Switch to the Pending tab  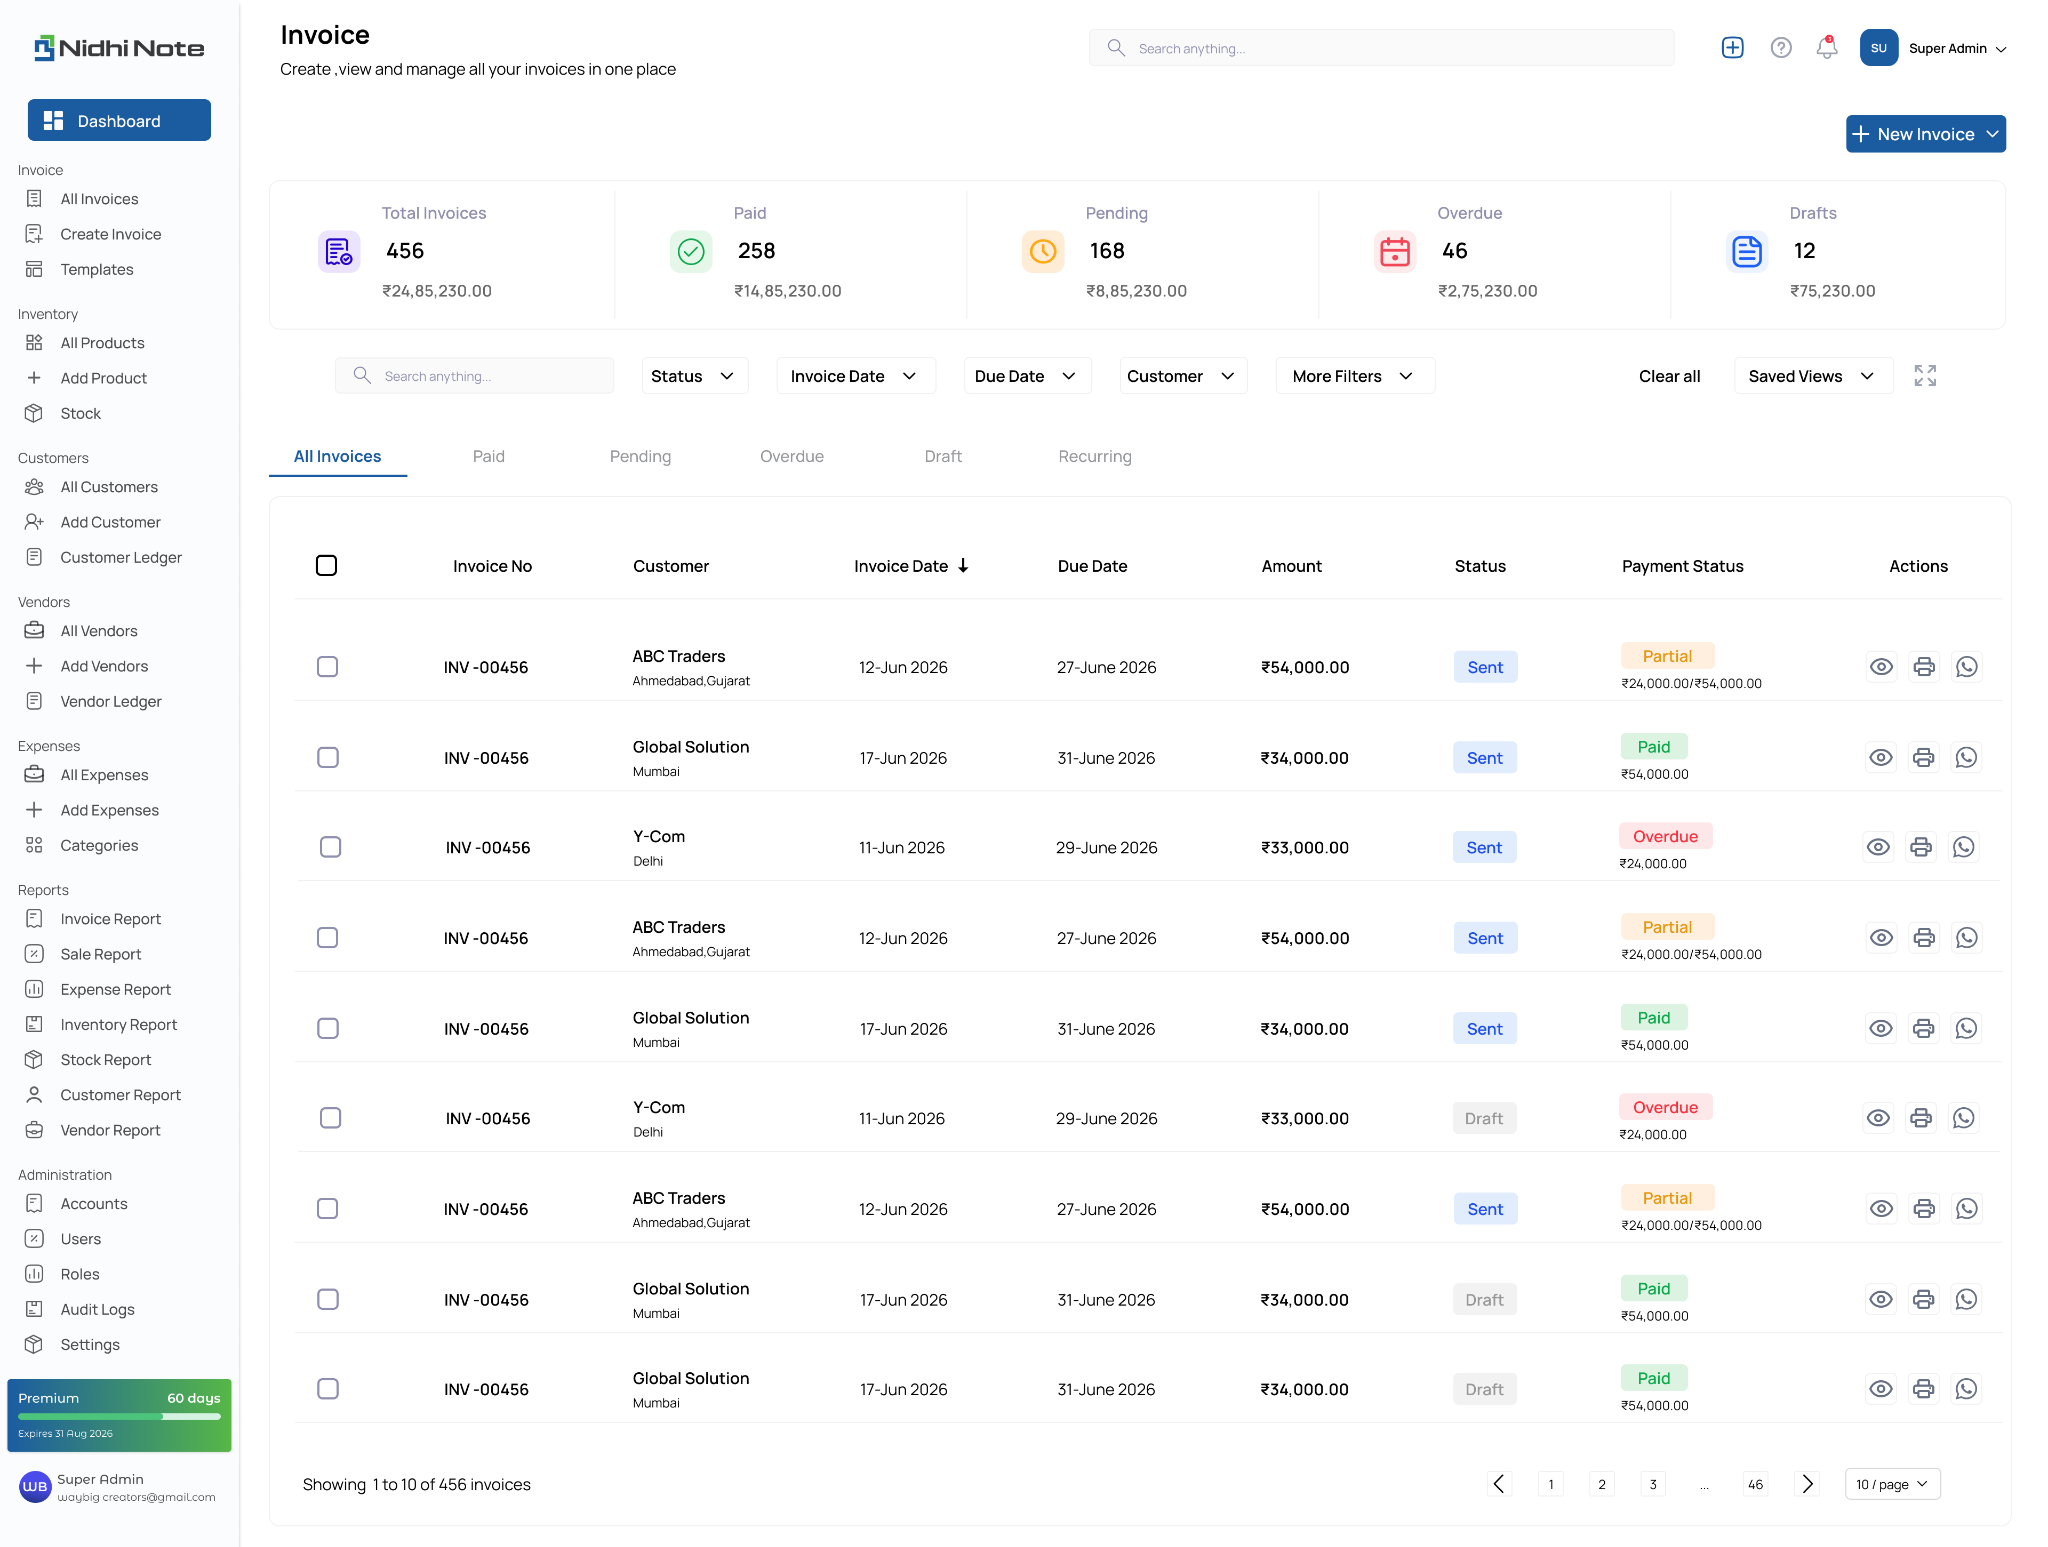tap(640, 456)
